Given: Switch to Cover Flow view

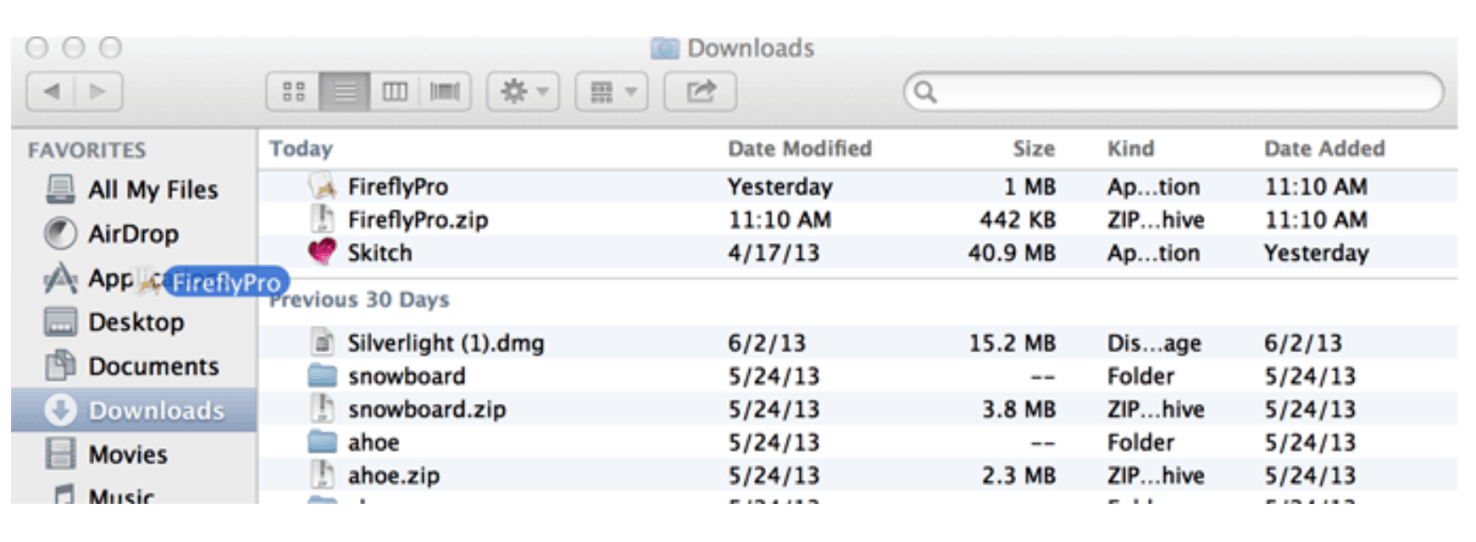Looking at the screenshot, I should point(445,92).
